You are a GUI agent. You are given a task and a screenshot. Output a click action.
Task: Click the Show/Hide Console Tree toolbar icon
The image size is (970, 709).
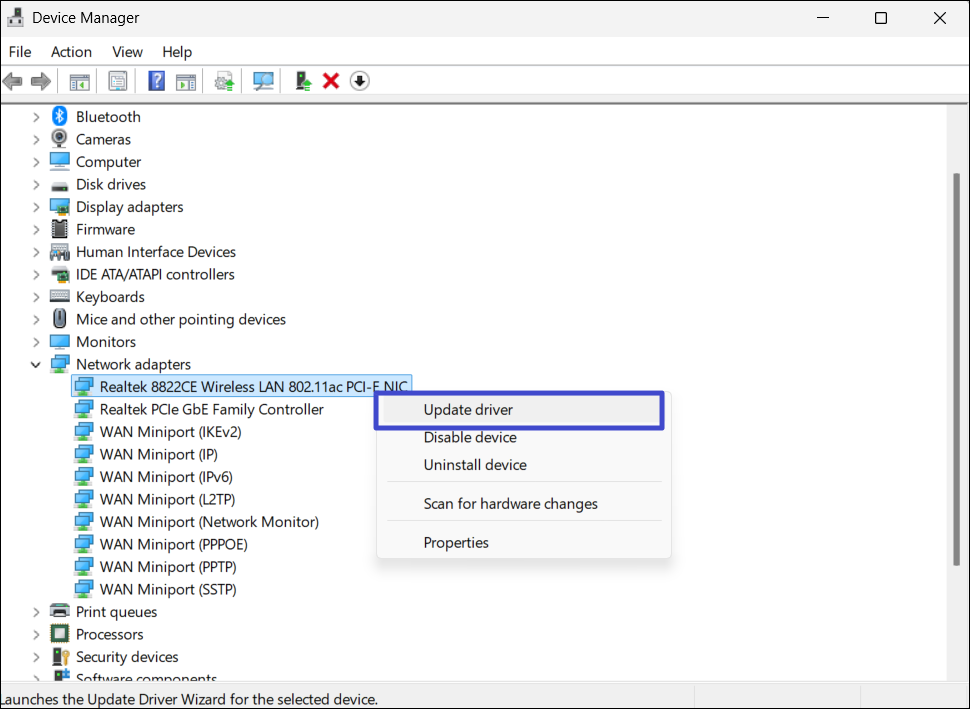click(x=79, y=81)
